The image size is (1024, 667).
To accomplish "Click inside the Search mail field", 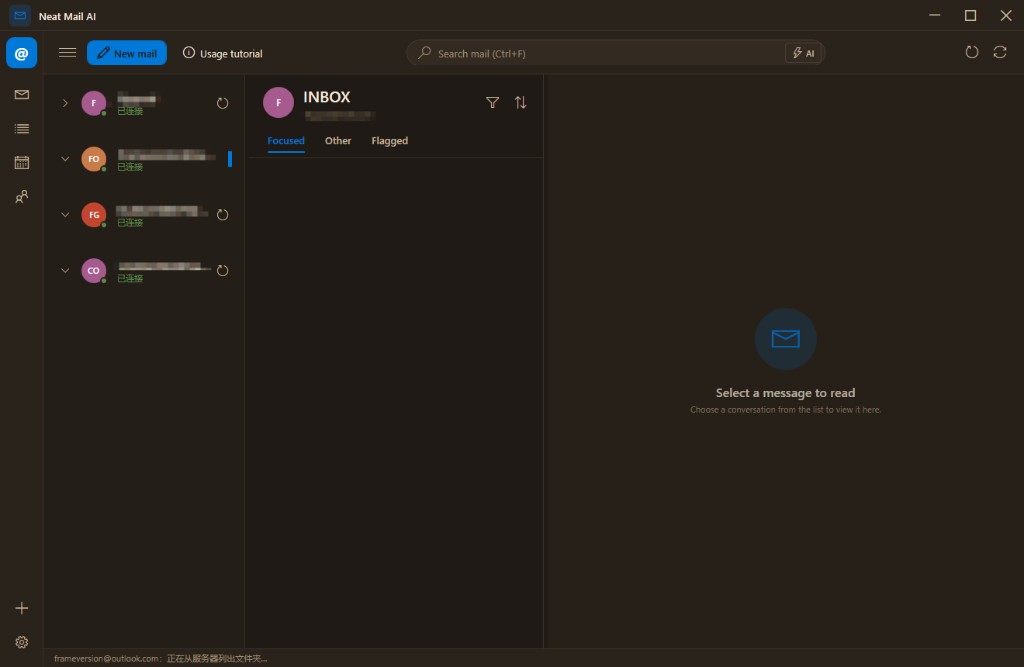I will (600, 52).
